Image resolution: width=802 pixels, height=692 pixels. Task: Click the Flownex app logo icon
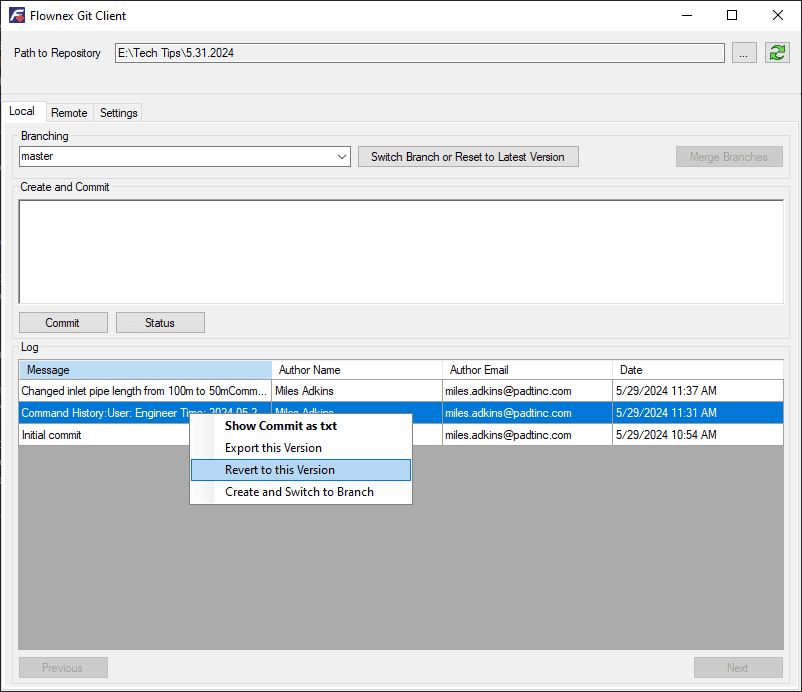click(x=17, y=15)
